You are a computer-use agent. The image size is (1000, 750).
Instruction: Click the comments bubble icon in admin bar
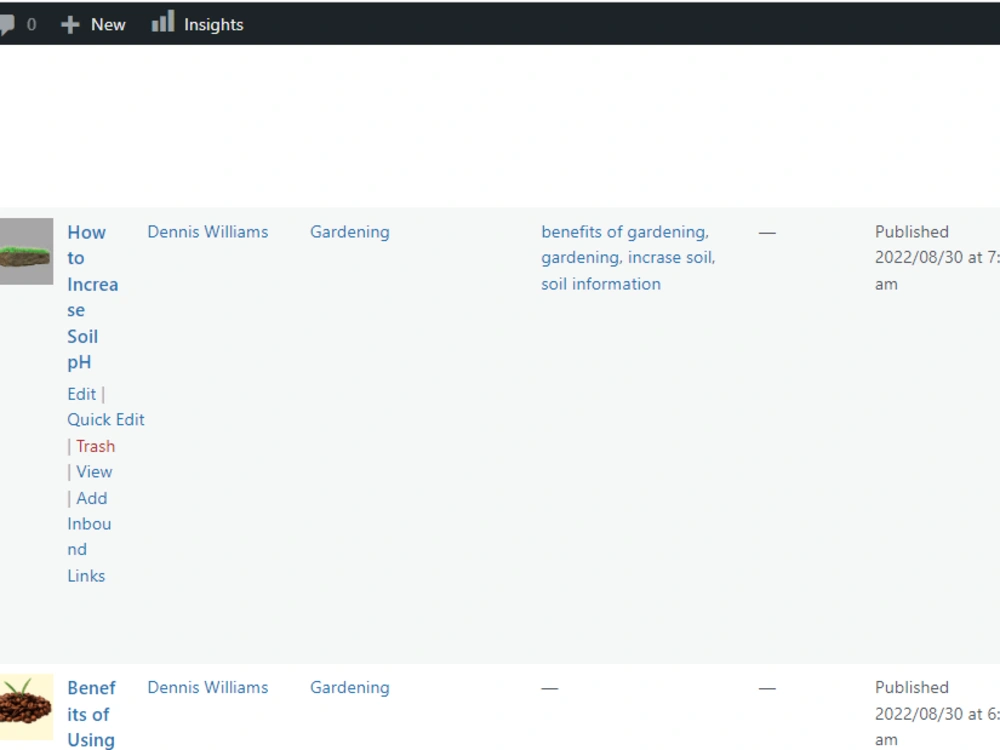(7, 25)
